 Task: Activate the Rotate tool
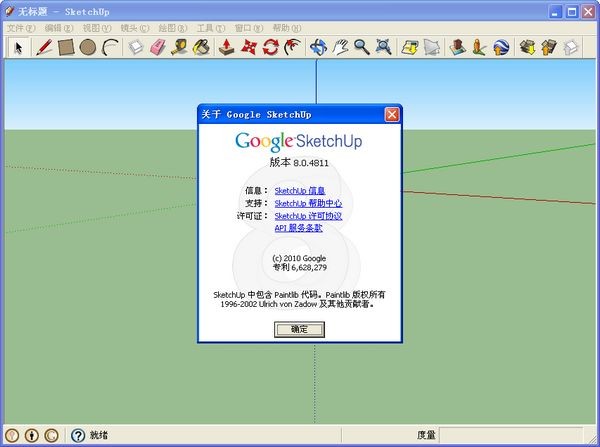270,47
